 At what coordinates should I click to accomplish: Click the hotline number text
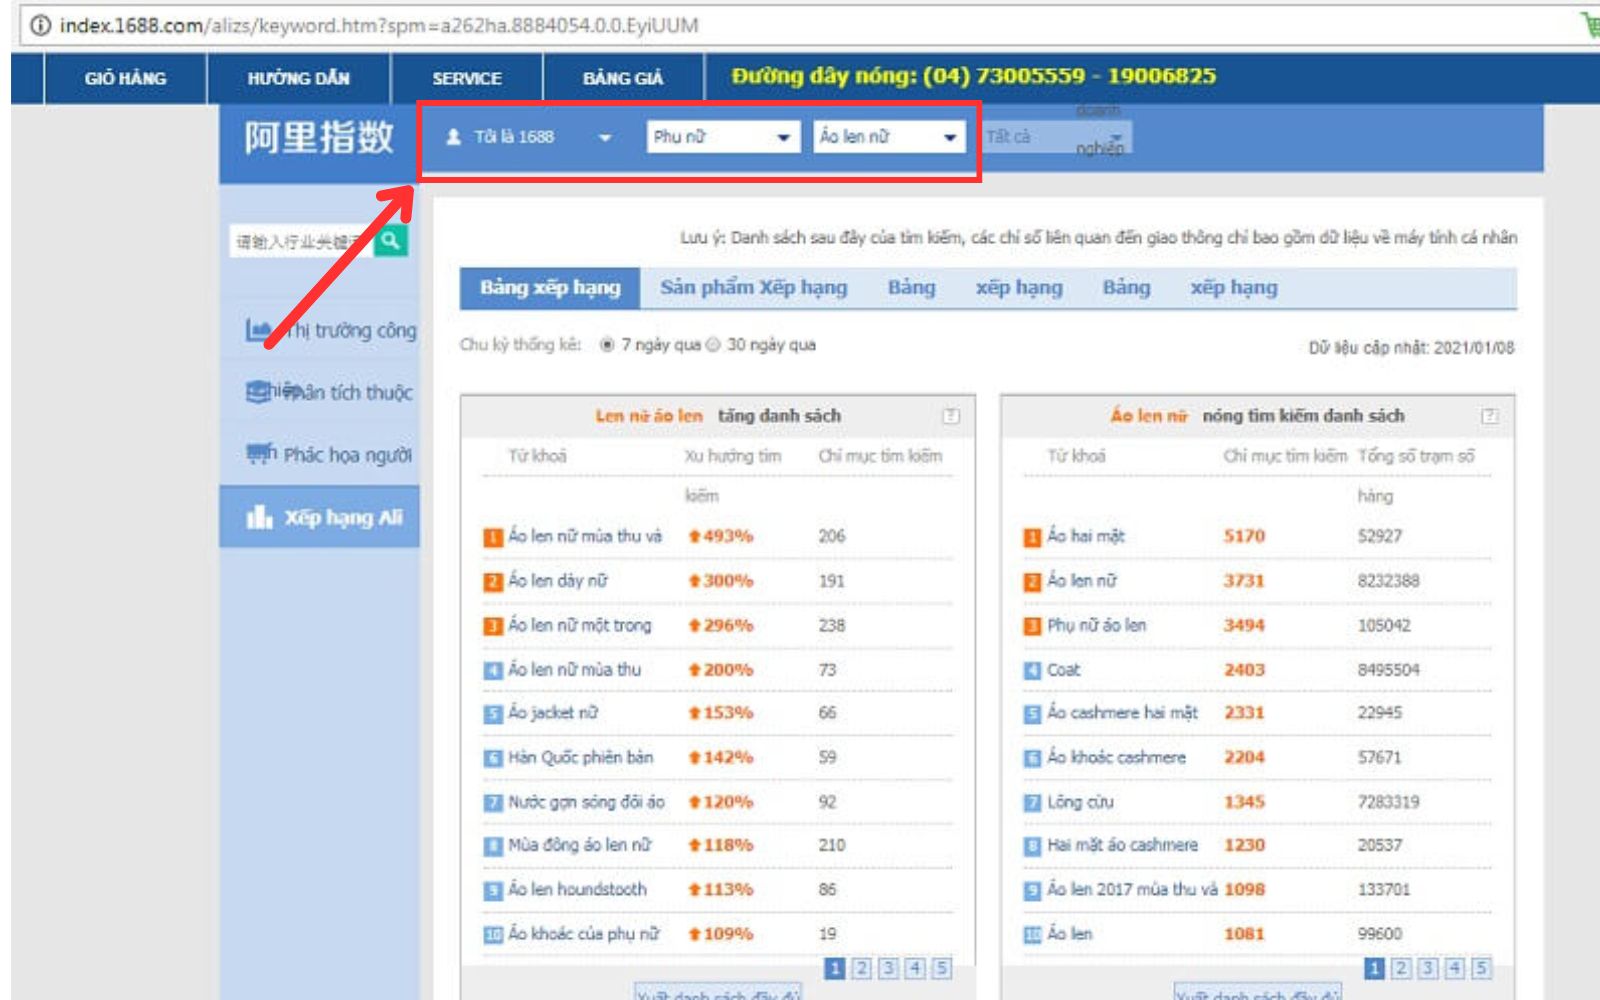pyautogui.click(x=973, y=76)
